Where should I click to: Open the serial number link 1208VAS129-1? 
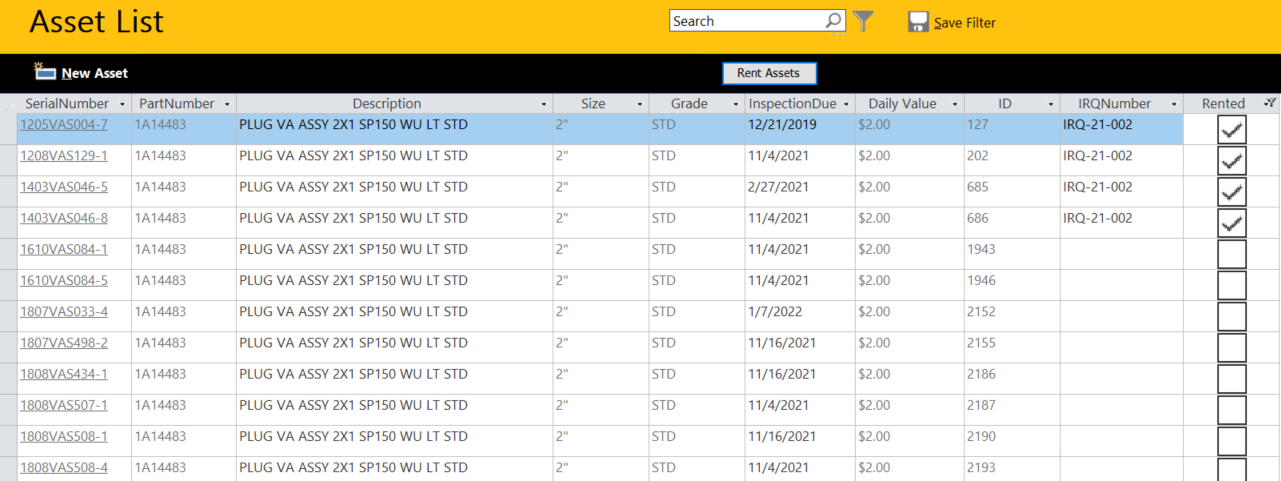(x=64, y=156)
